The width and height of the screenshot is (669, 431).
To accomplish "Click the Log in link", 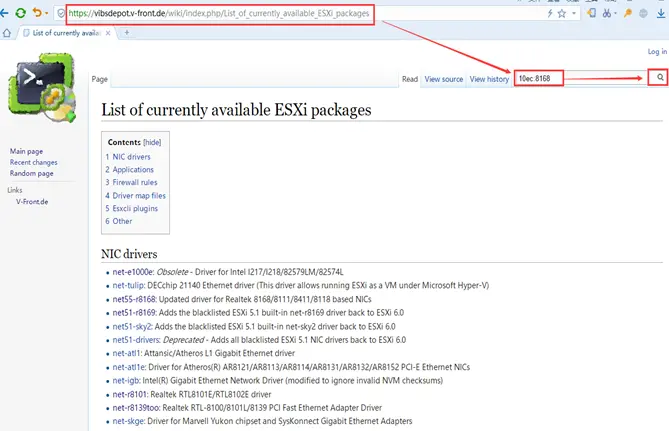I will (x=657, y=51).
